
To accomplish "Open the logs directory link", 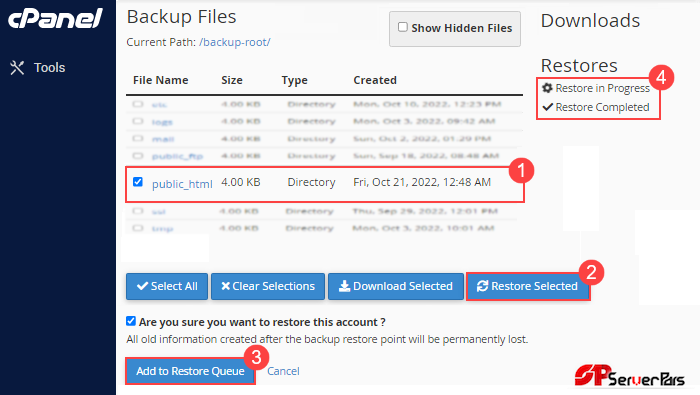I will (162, 122).
